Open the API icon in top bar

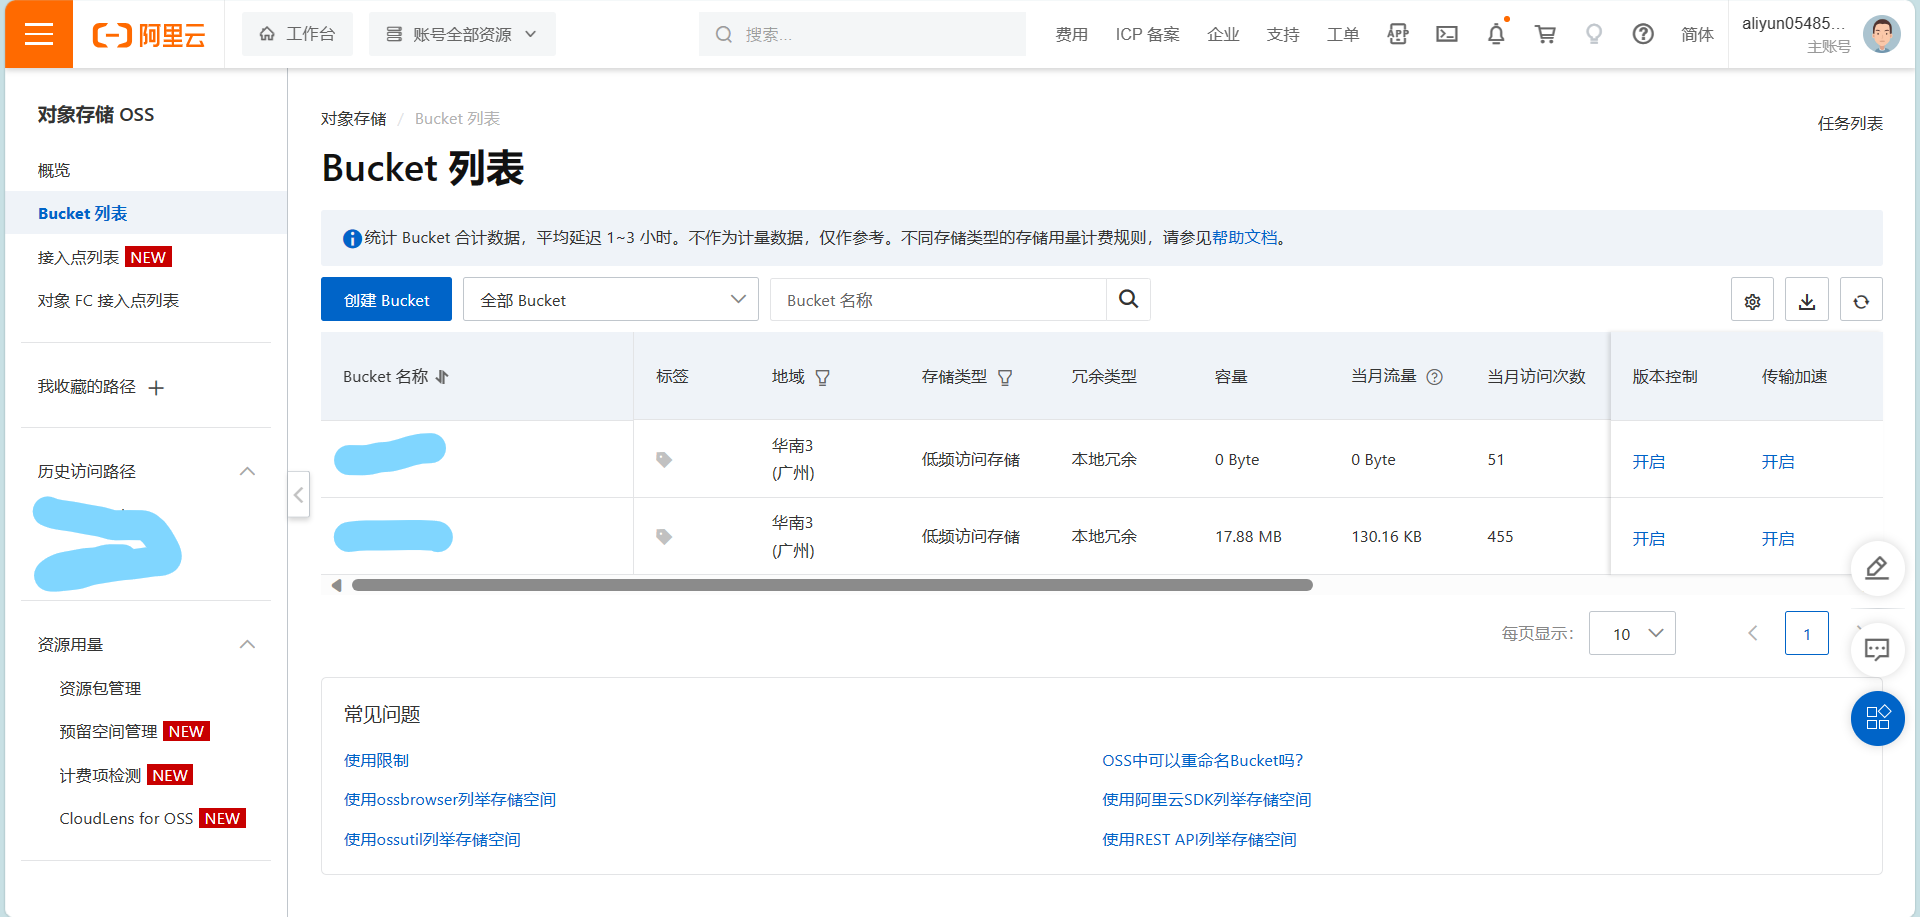[1398, 34]
